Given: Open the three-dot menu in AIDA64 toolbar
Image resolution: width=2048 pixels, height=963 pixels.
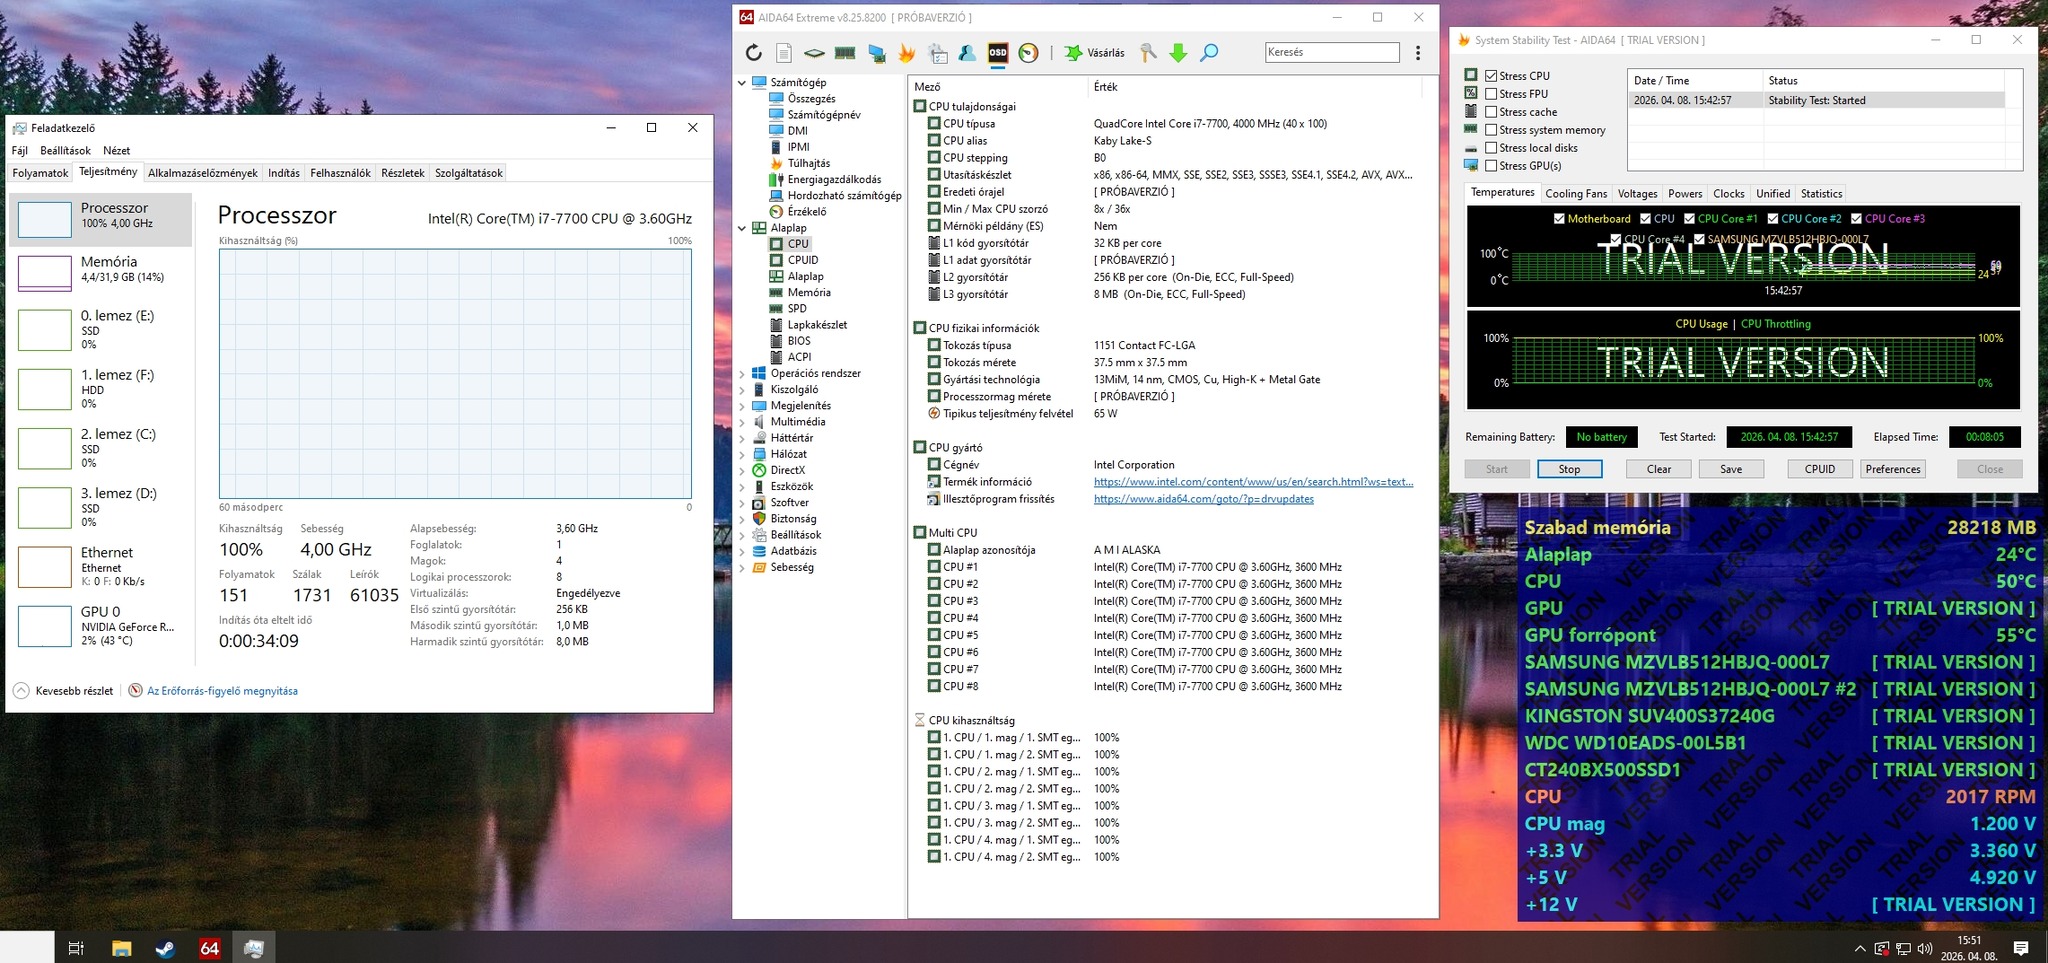Looking at the screenshot, I should point(1417,53).
